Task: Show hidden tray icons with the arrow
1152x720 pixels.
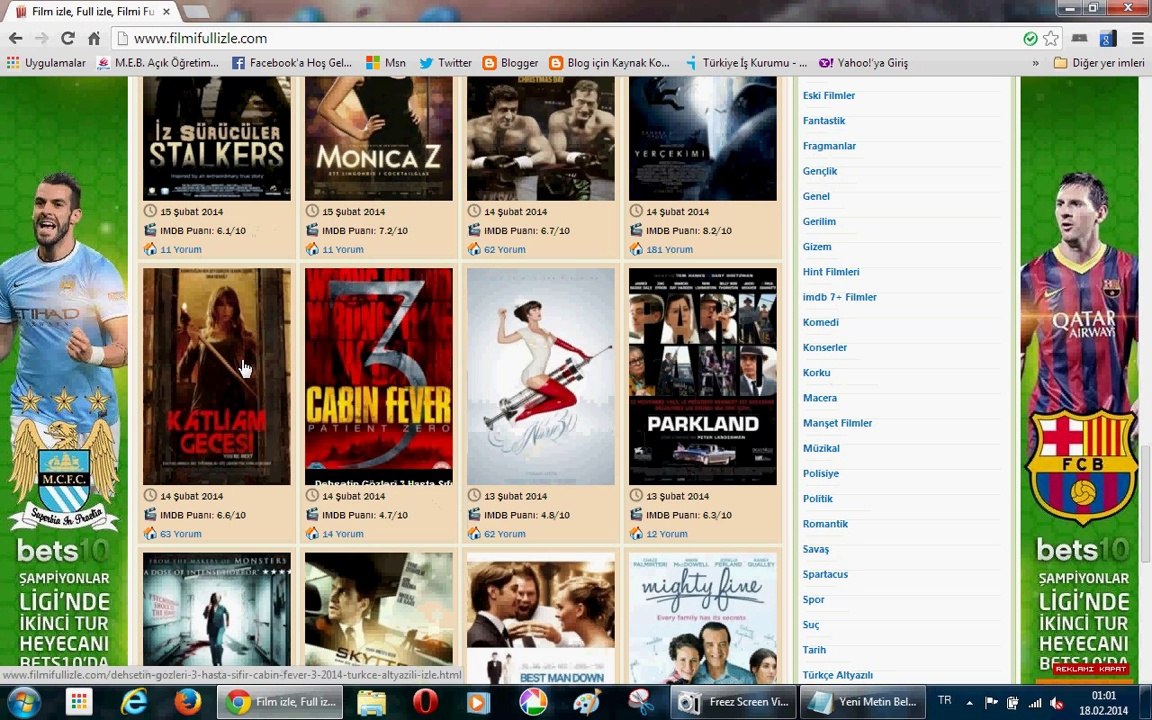Action: point(970,703)
